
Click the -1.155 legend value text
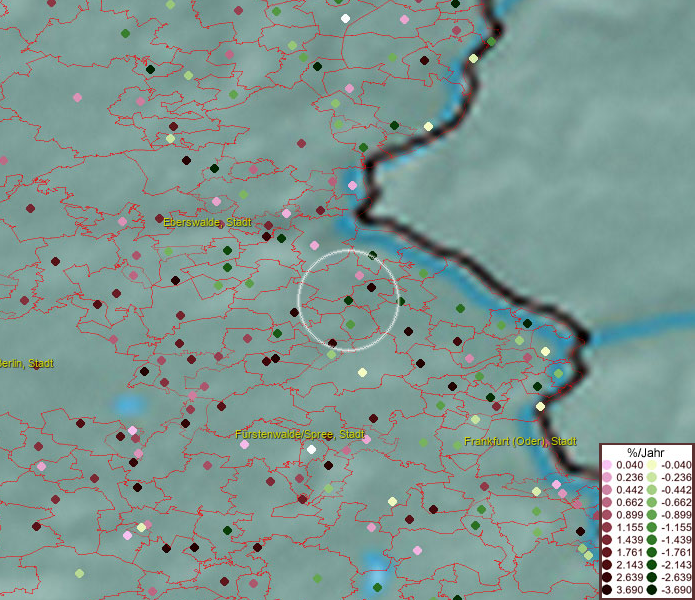pos(676,527)
